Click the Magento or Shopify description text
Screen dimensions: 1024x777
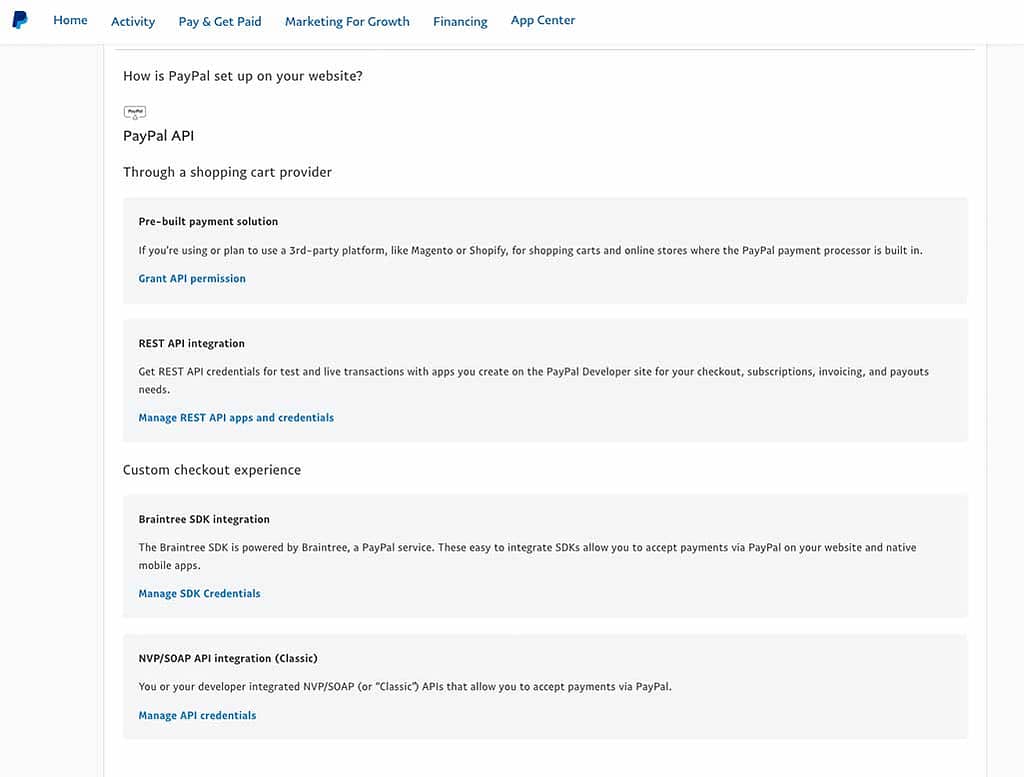point(530,250)
